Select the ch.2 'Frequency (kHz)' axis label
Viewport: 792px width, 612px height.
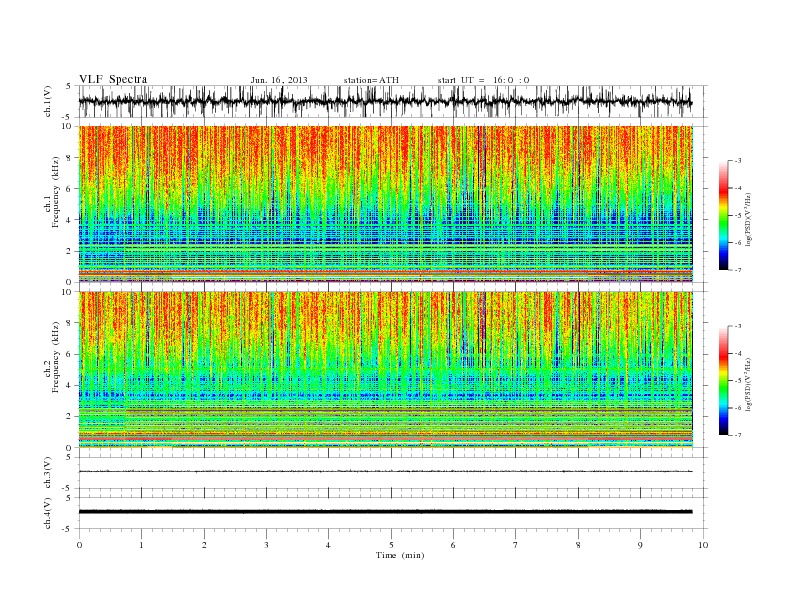pos(56,358)
